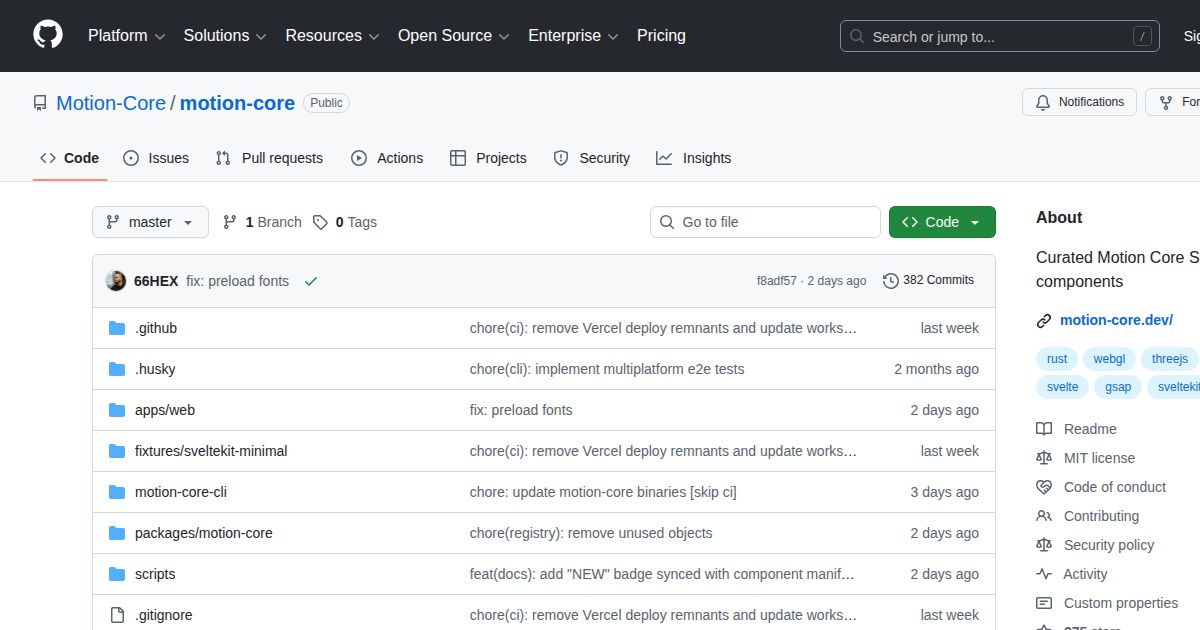1200x630 pixels.
Task: Expand the green Code dropdown
Action: [941, 222]
